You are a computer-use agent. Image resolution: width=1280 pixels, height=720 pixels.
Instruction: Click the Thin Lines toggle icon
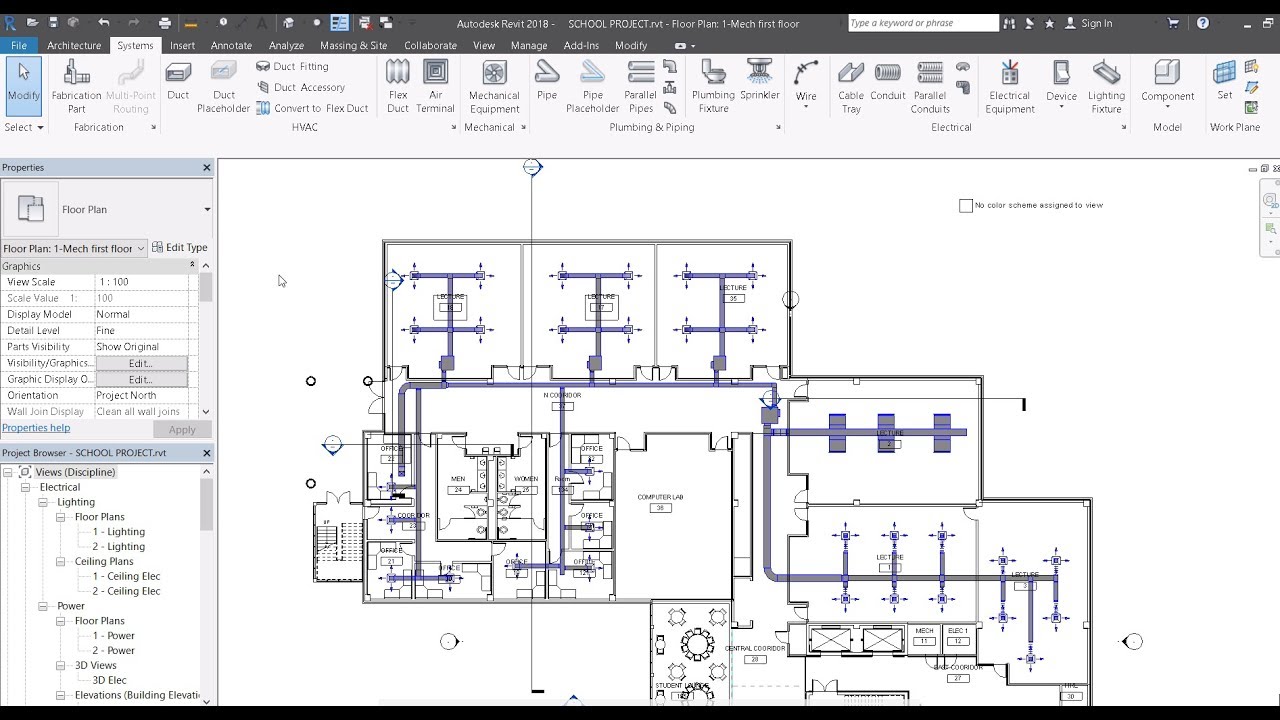(339, 22)
